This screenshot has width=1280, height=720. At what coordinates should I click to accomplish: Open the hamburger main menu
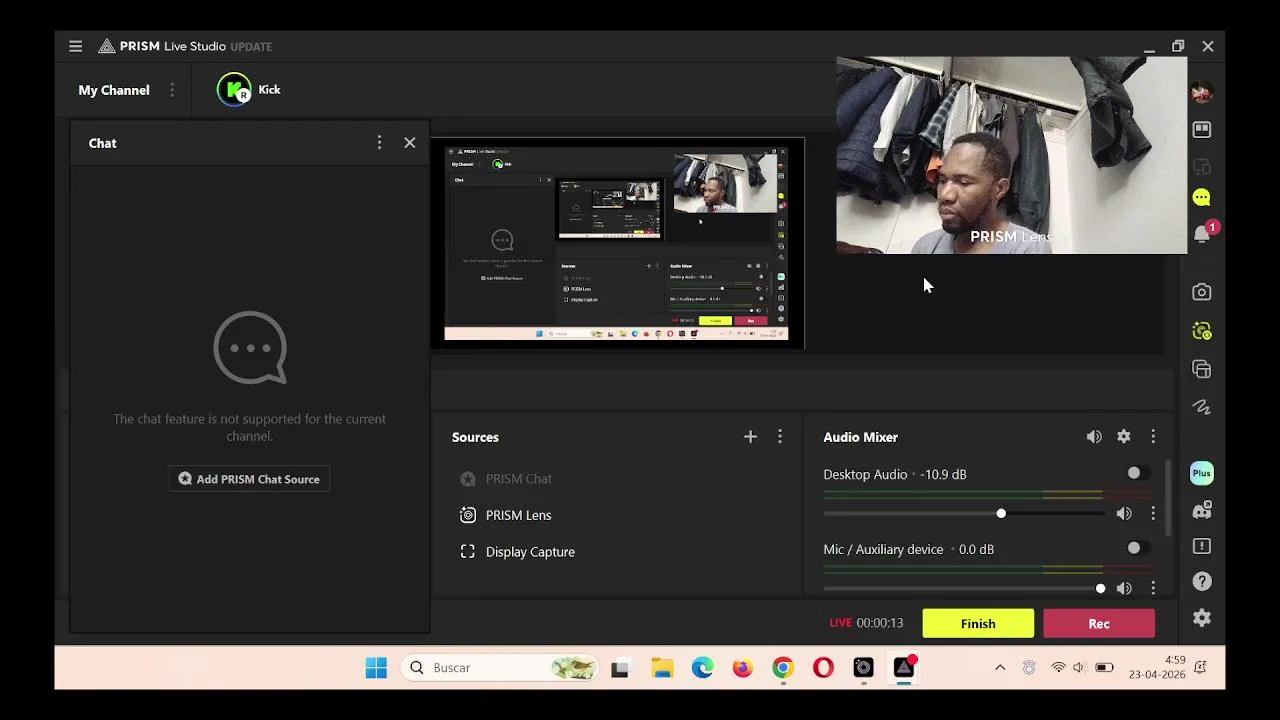click(x=75, y=46)
